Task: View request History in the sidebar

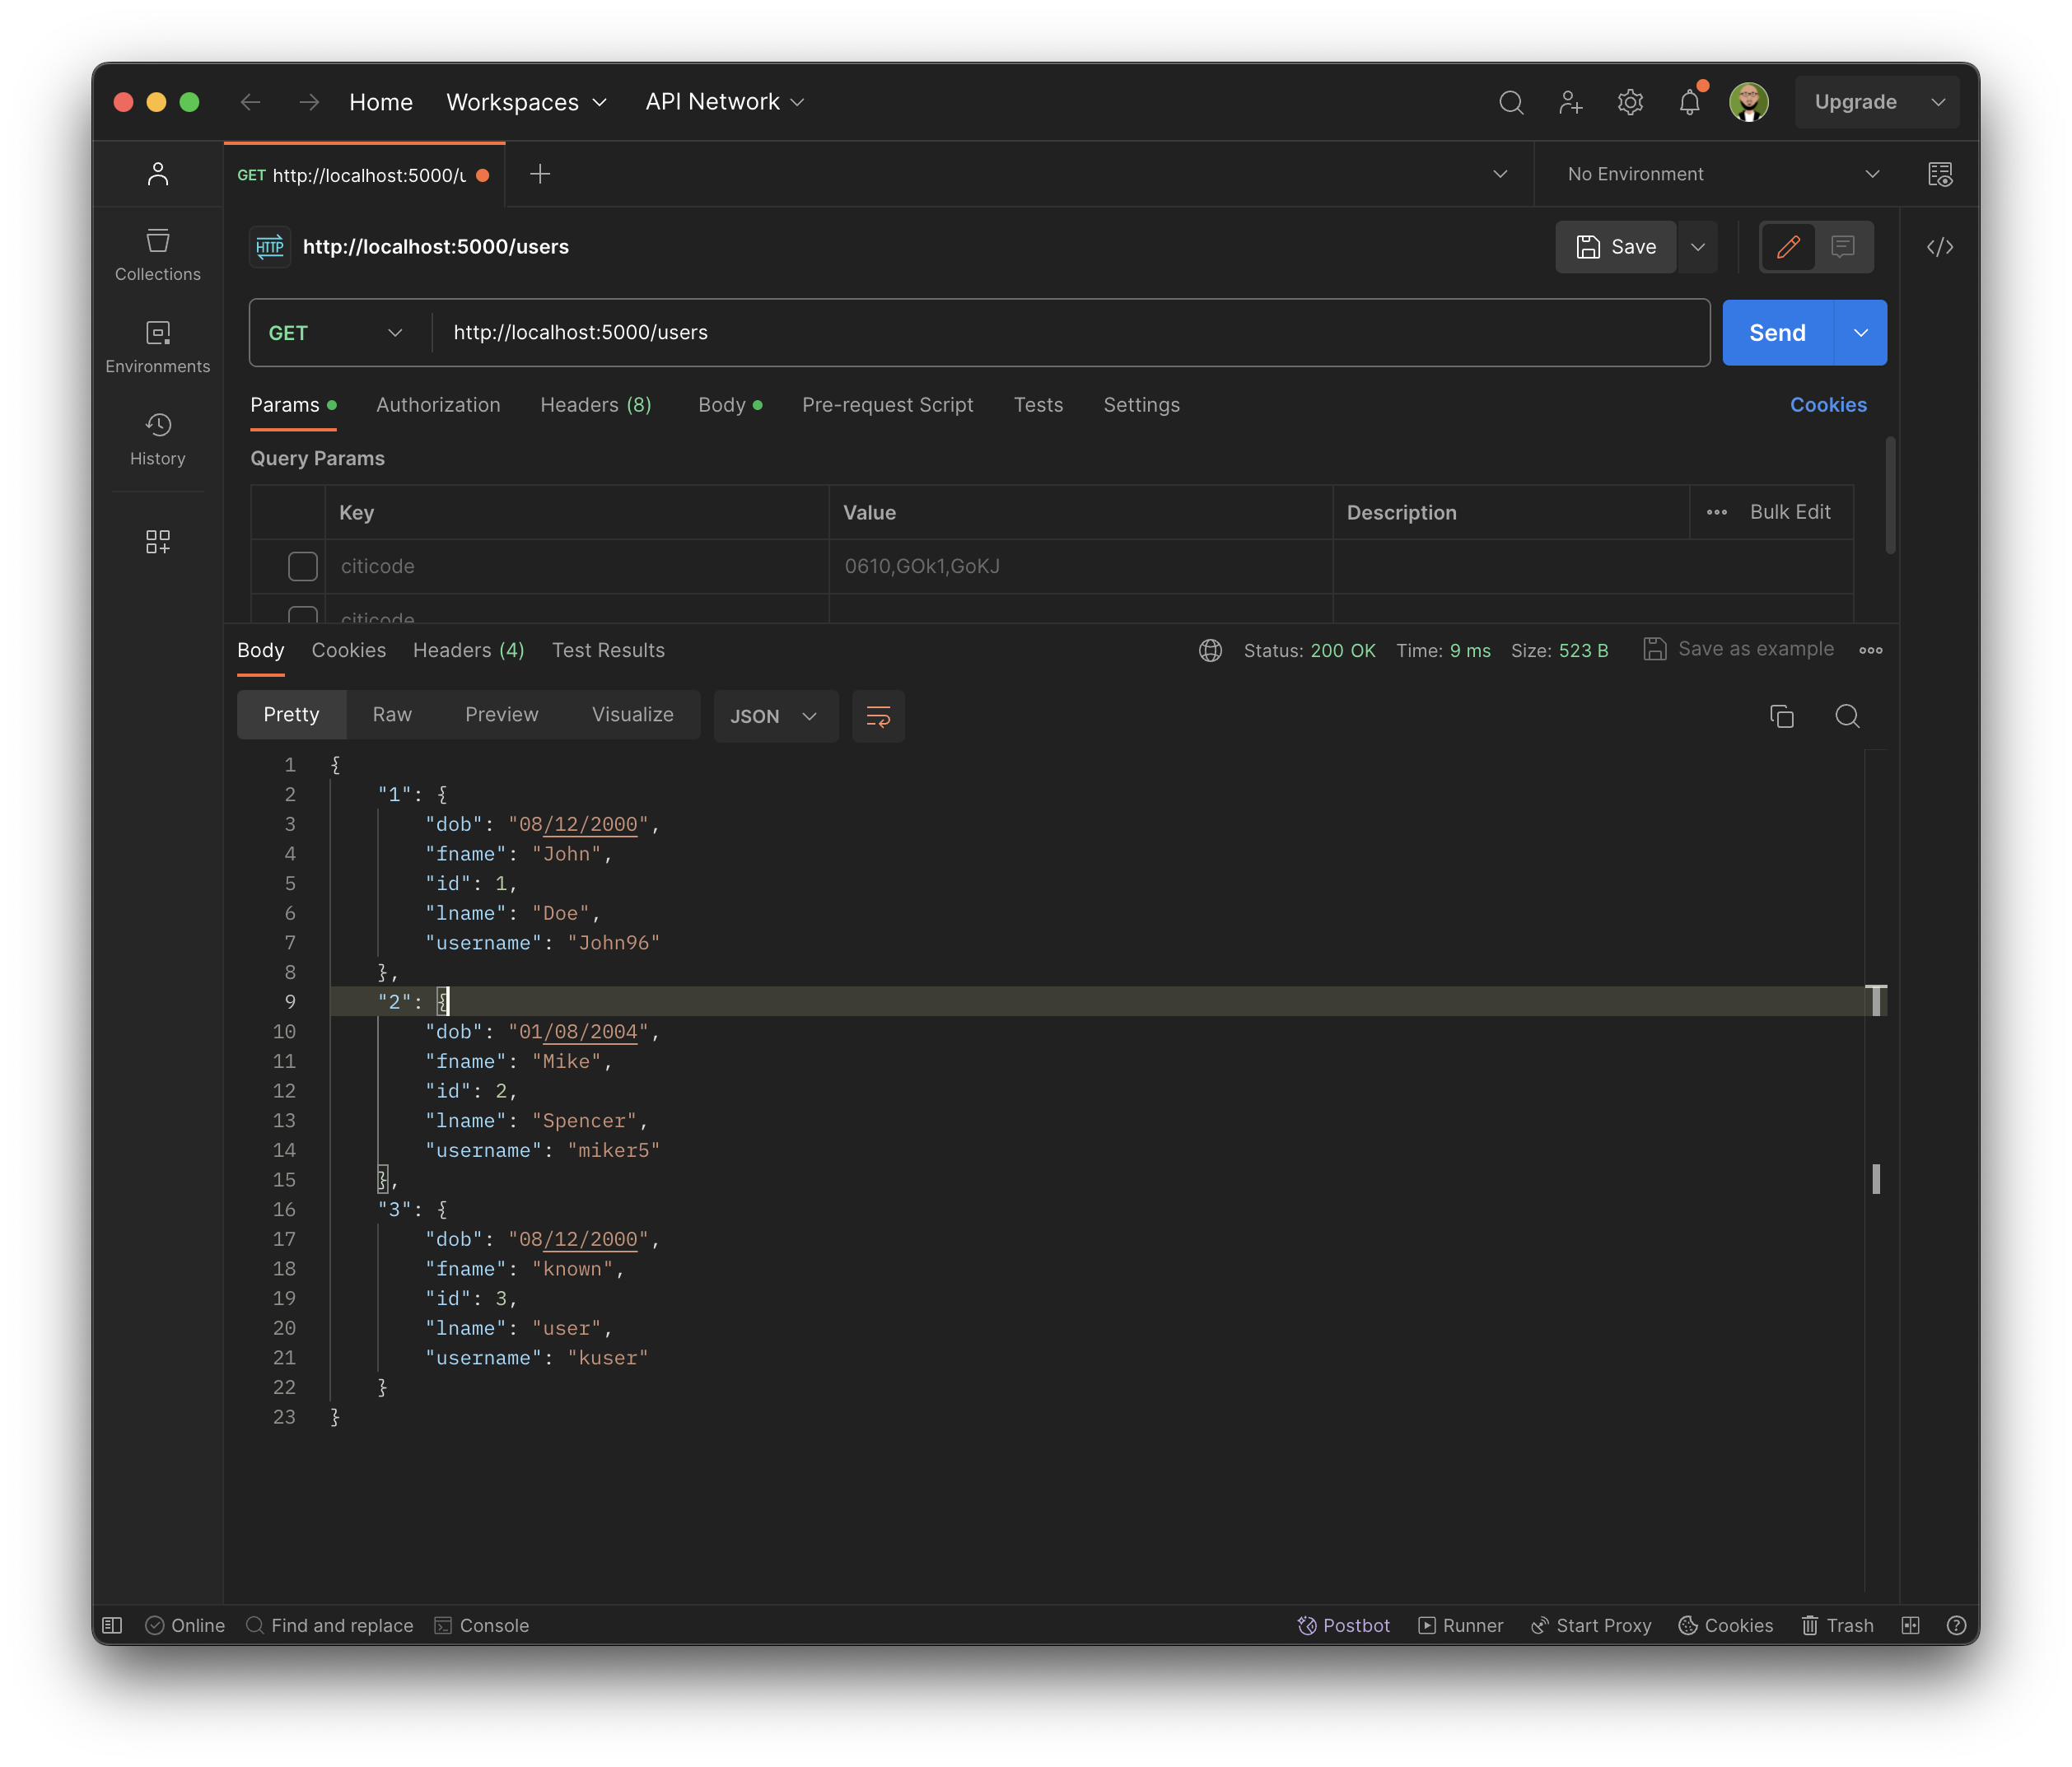Action: 157,438
